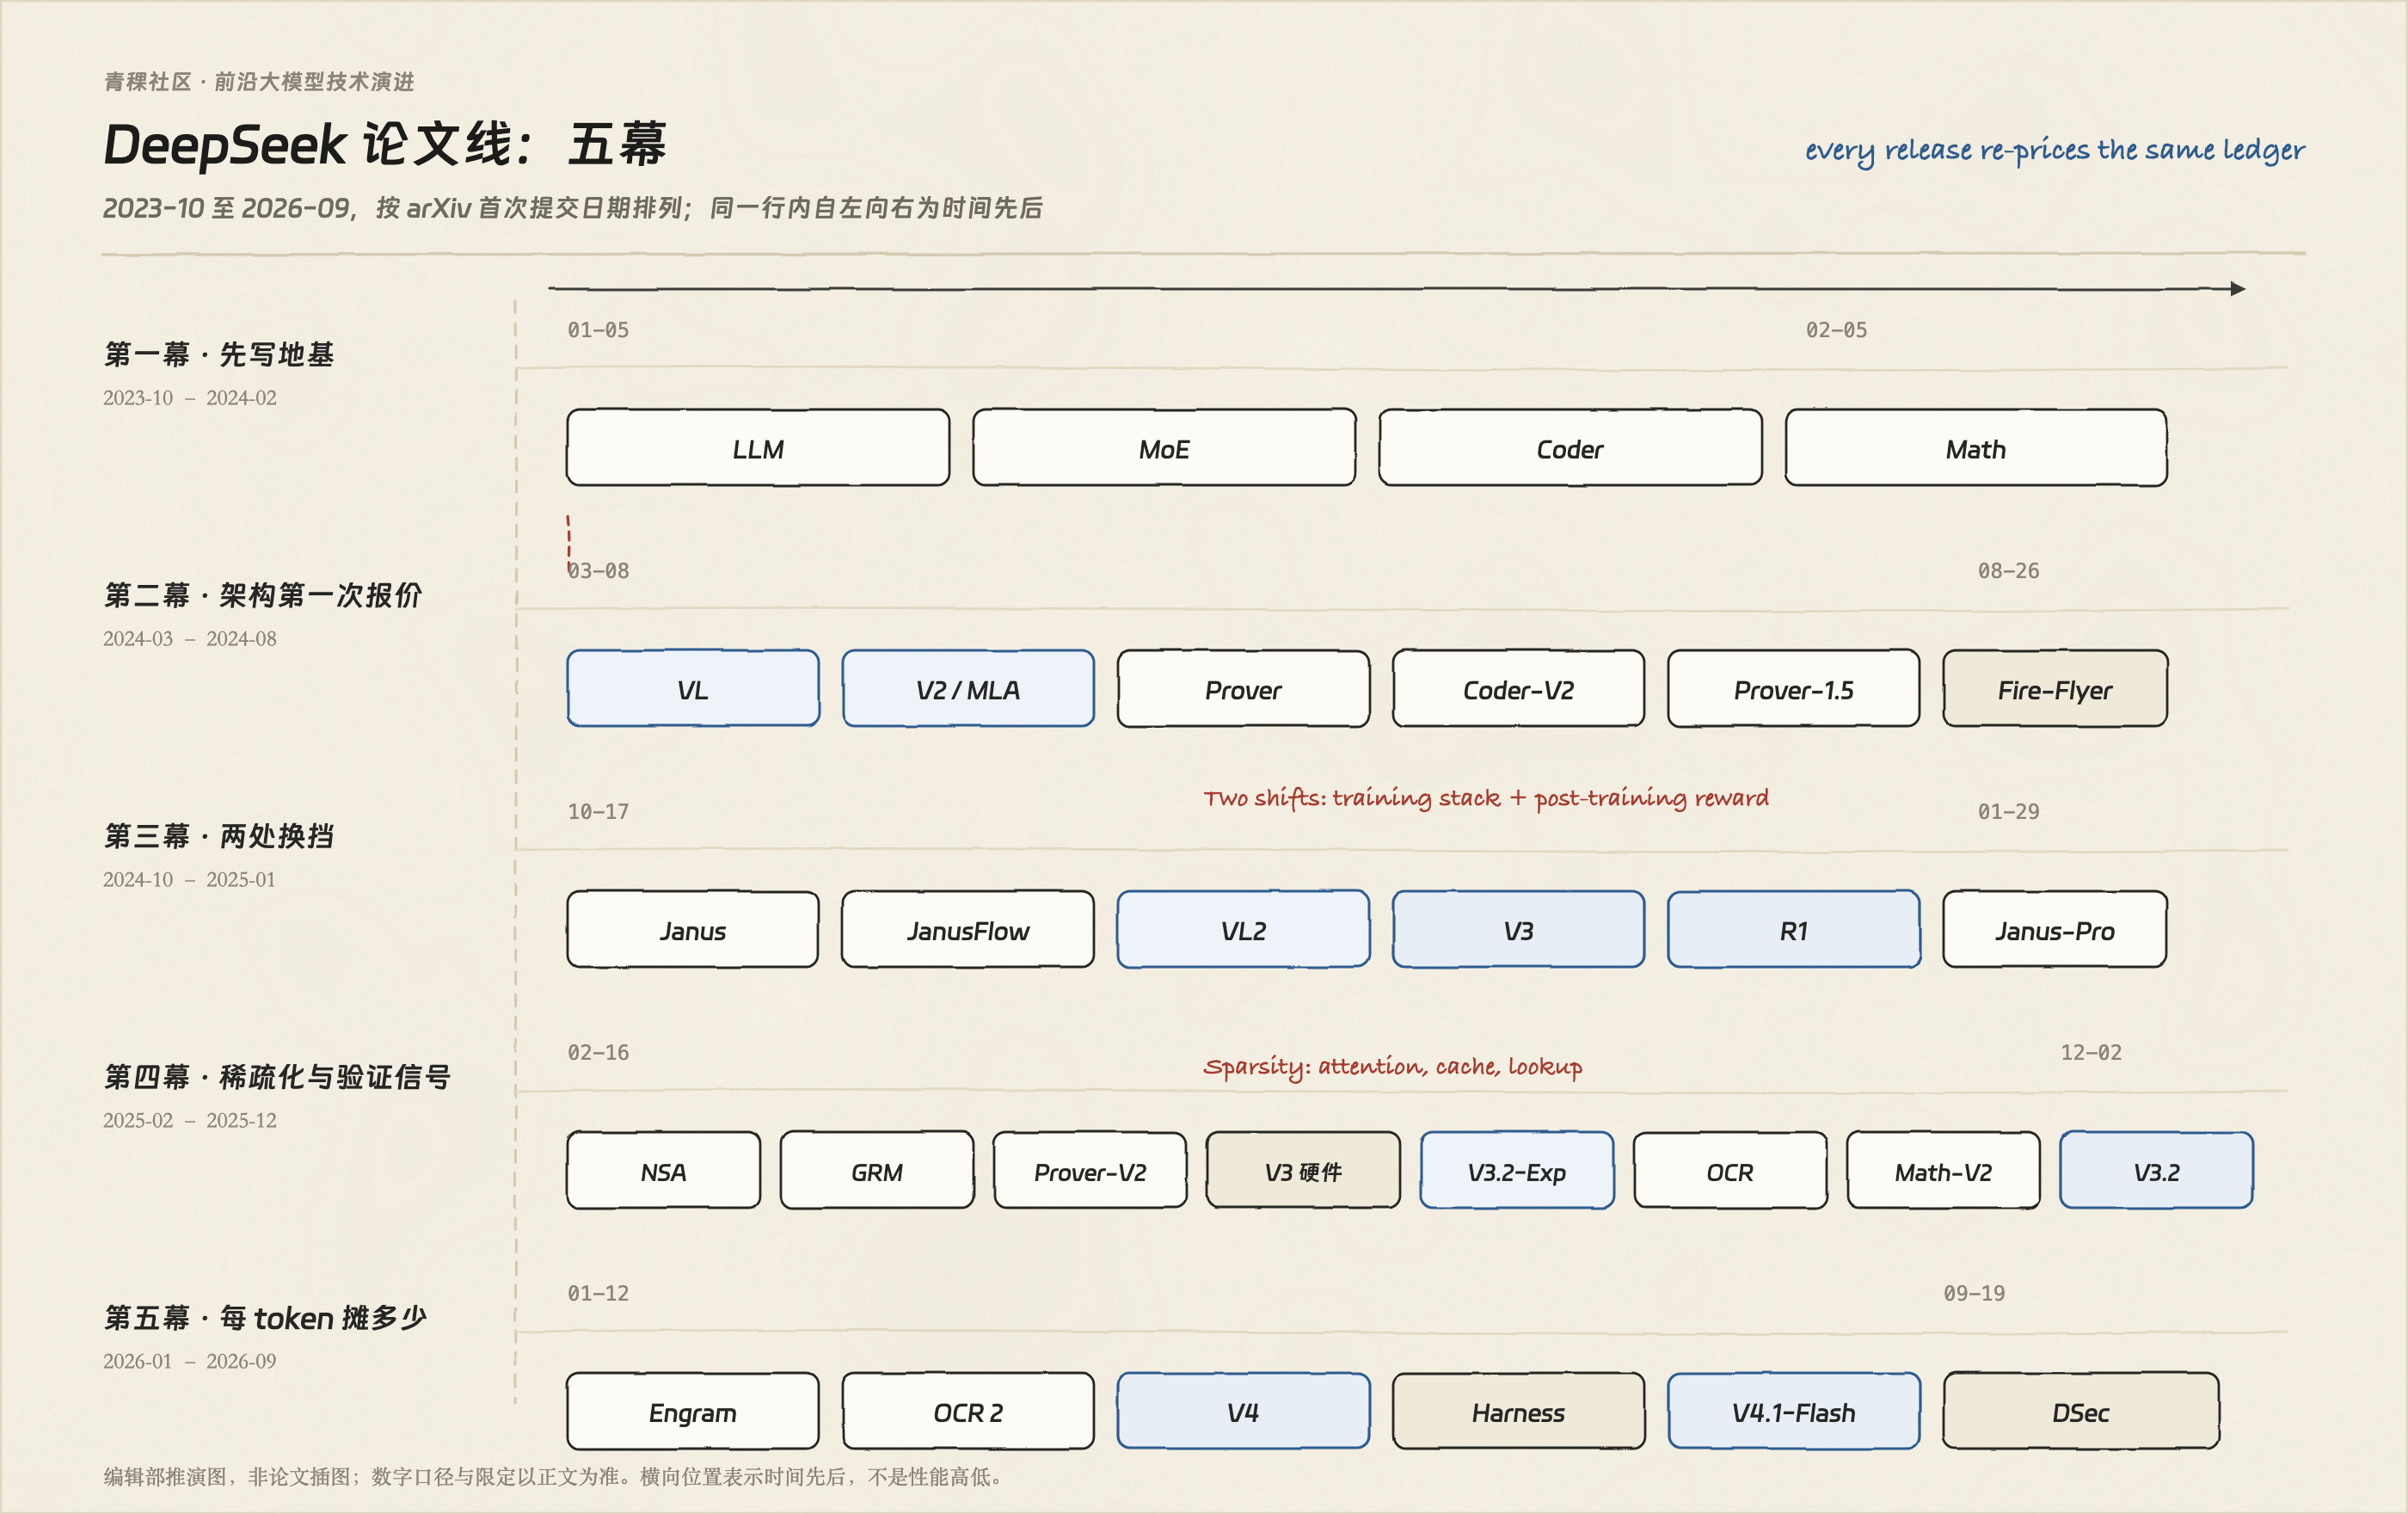Click the red note 'Two shifts: training stack + post-training reward'
The height and width of the screenshot is (1514, 2408).
pyautogui.click(x=1486, y=798)
